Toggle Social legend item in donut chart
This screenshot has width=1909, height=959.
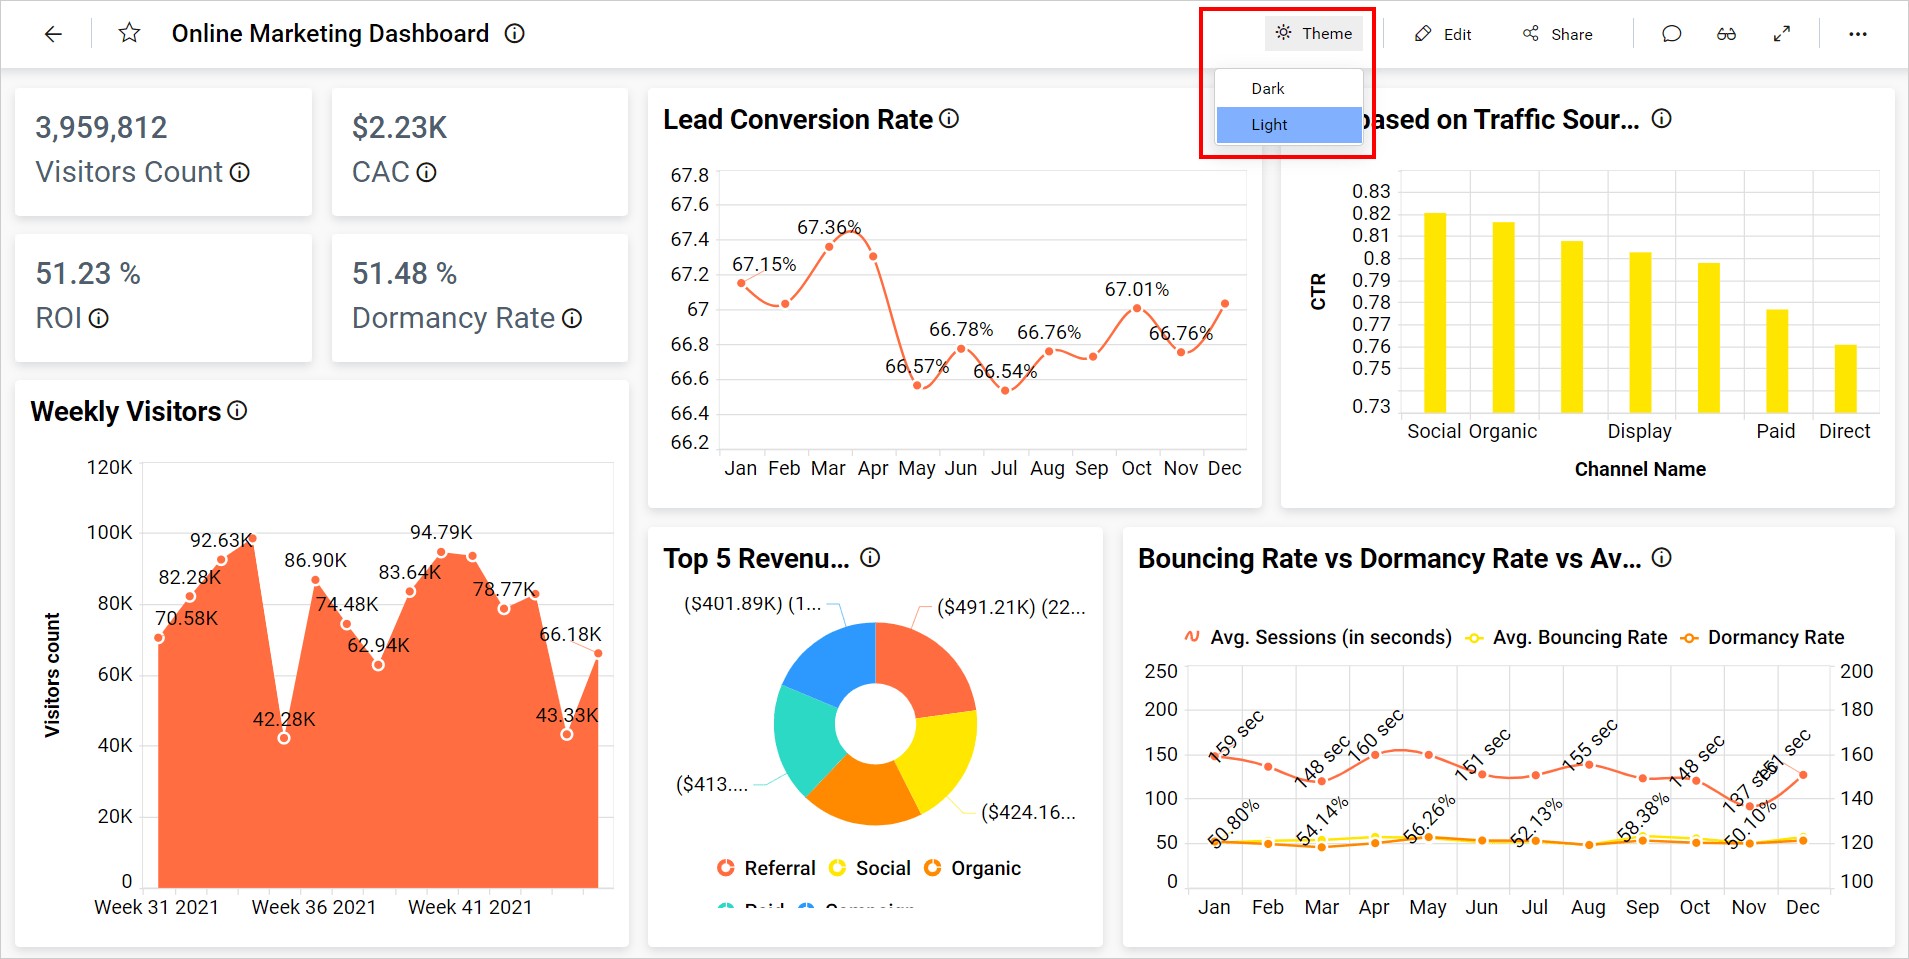(870, 868)
